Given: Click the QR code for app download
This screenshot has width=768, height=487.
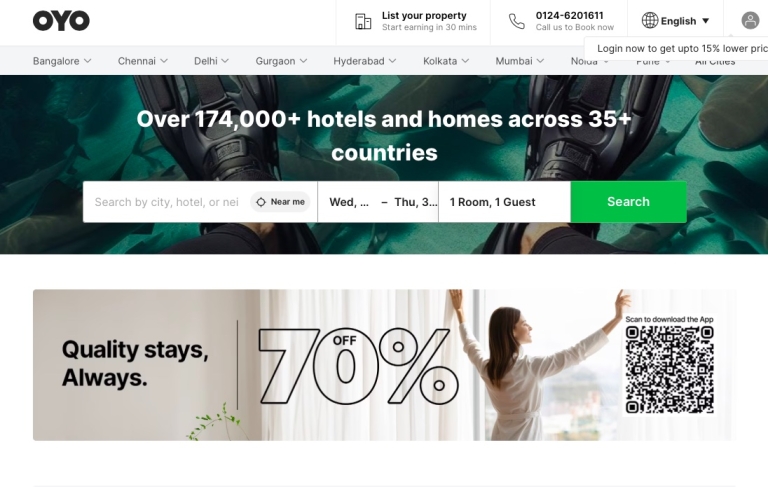Looking at the screenshot, I should tap(669, 370).
